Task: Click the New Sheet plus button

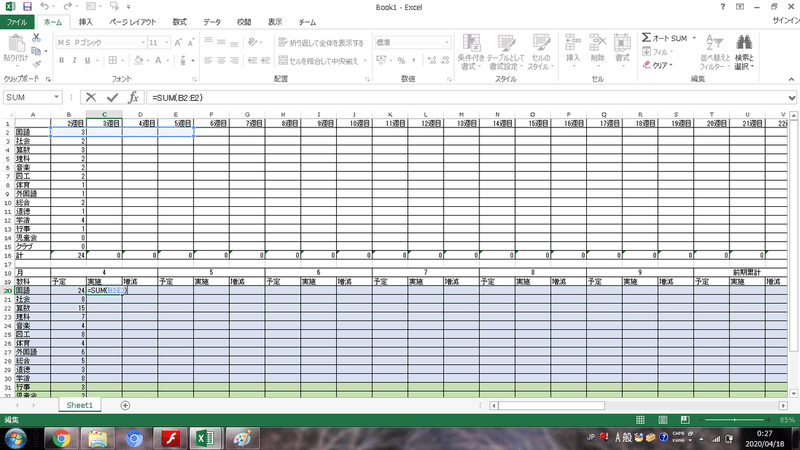Action: pyautogui.click(x=125, y=405)
